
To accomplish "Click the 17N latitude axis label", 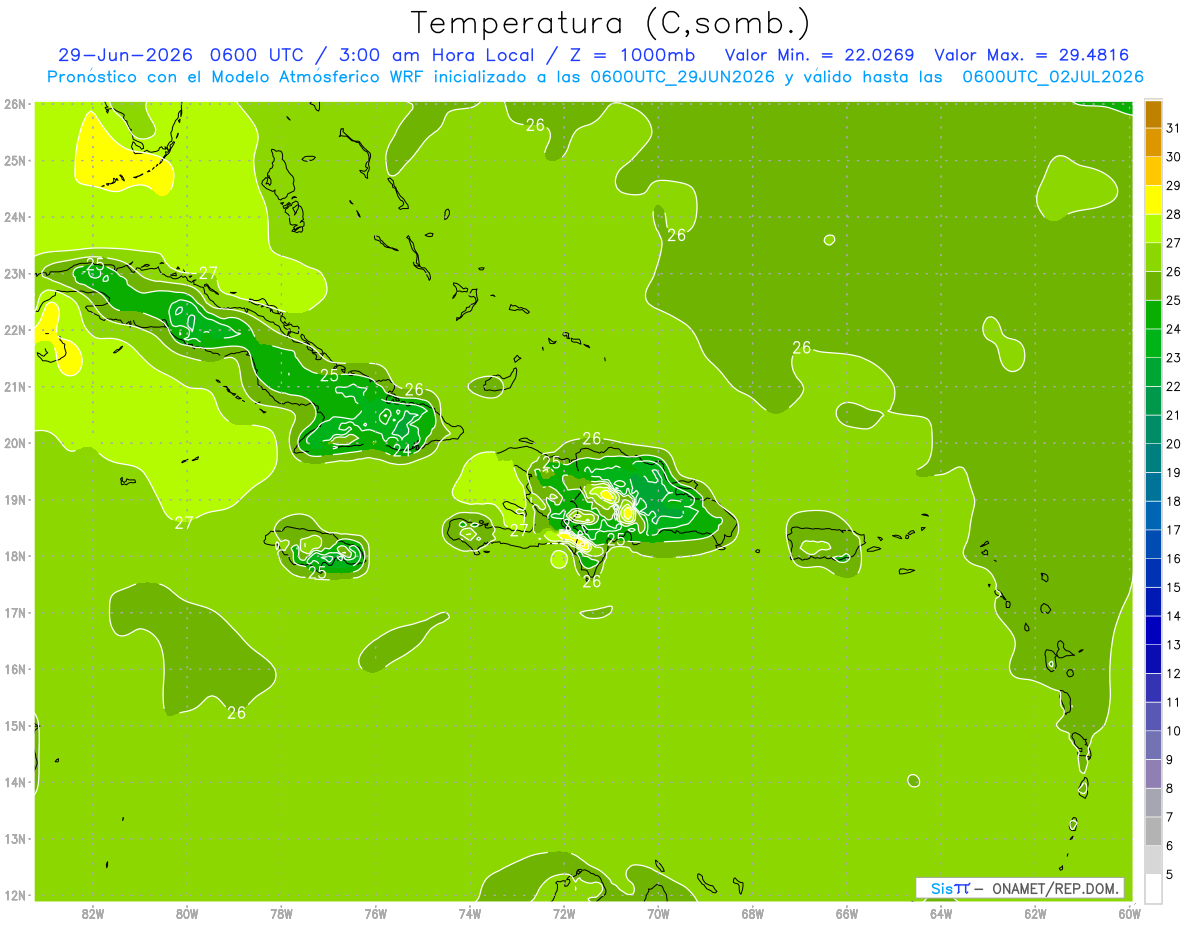I will pos(14,613).
